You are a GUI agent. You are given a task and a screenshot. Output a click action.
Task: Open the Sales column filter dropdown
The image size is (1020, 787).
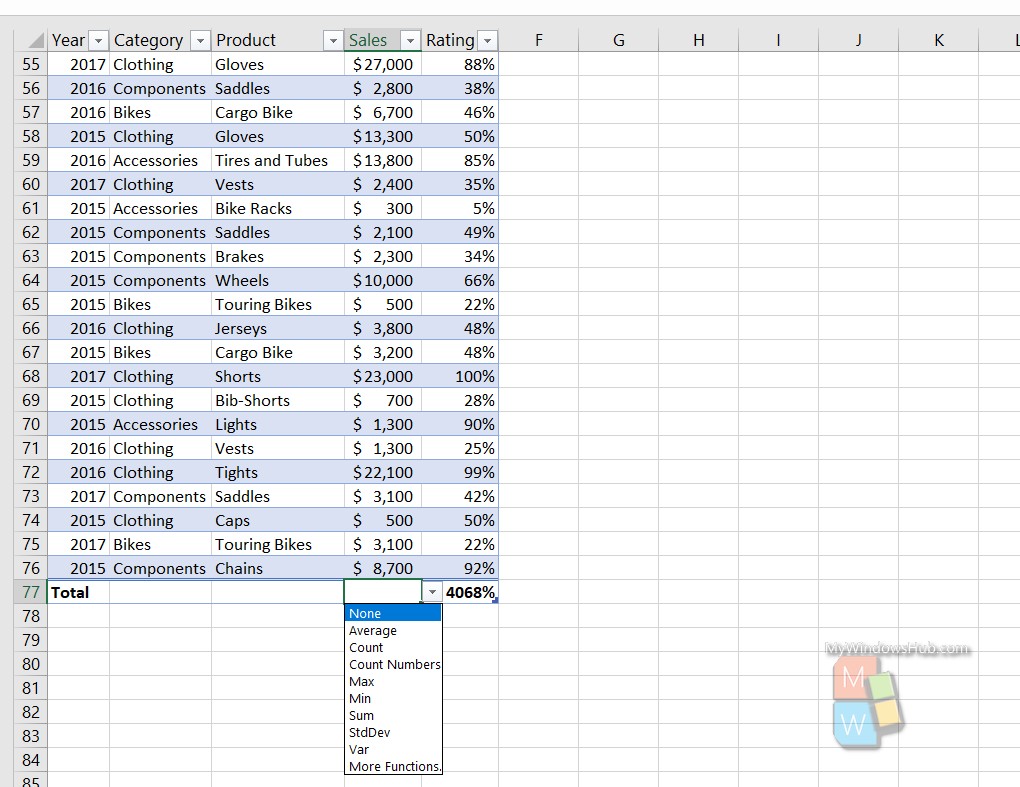410,40
